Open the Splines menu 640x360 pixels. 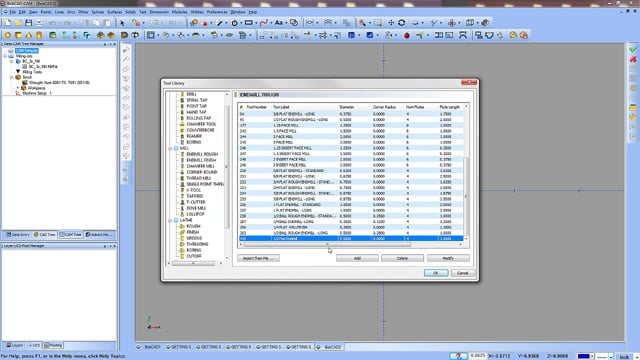pyautogui.click(x=98, y=12)
